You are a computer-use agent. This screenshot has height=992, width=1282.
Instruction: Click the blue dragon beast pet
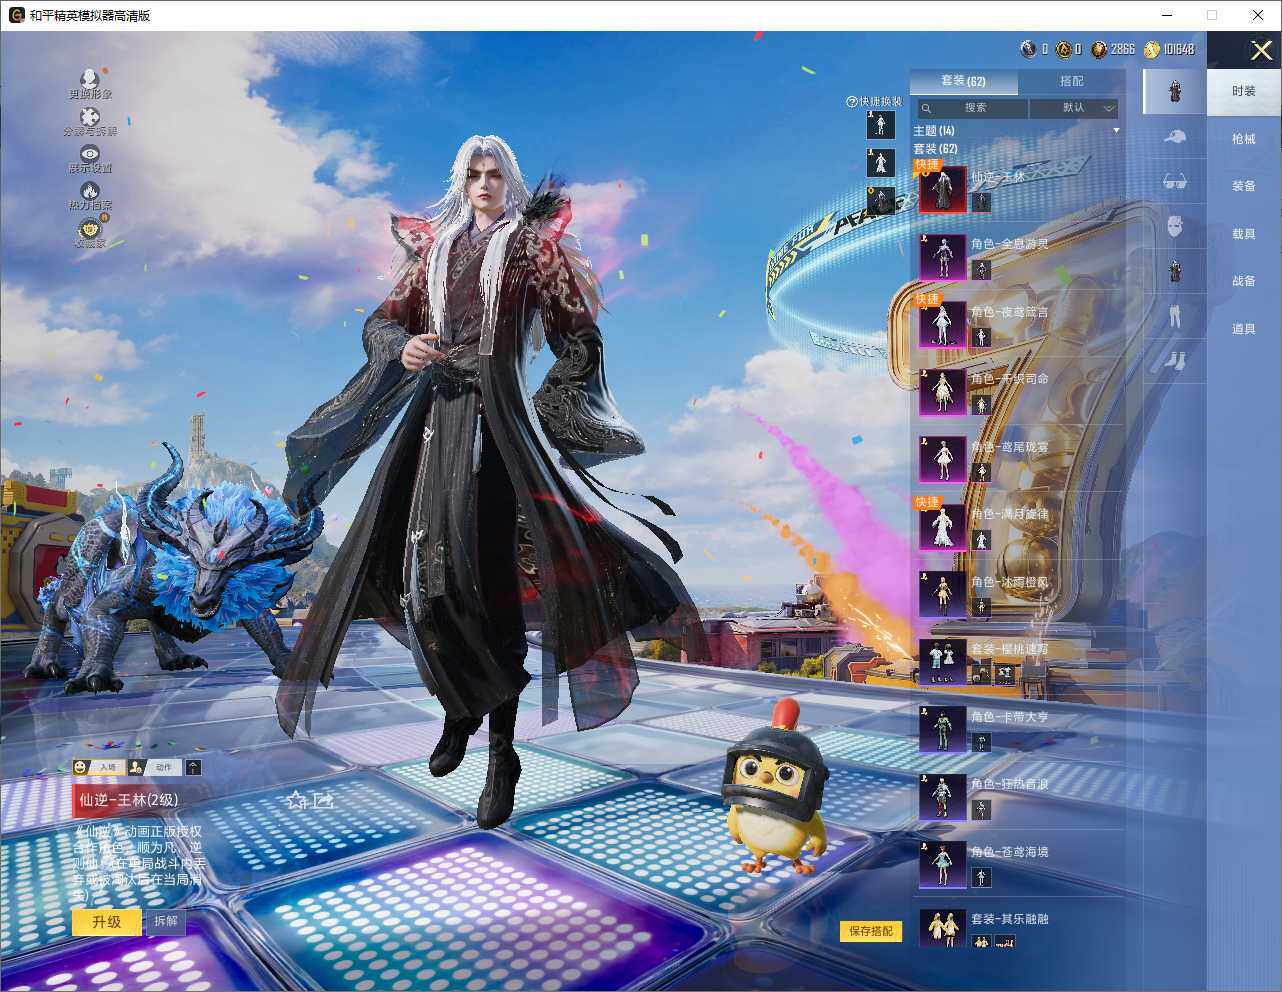click(170, 570)
